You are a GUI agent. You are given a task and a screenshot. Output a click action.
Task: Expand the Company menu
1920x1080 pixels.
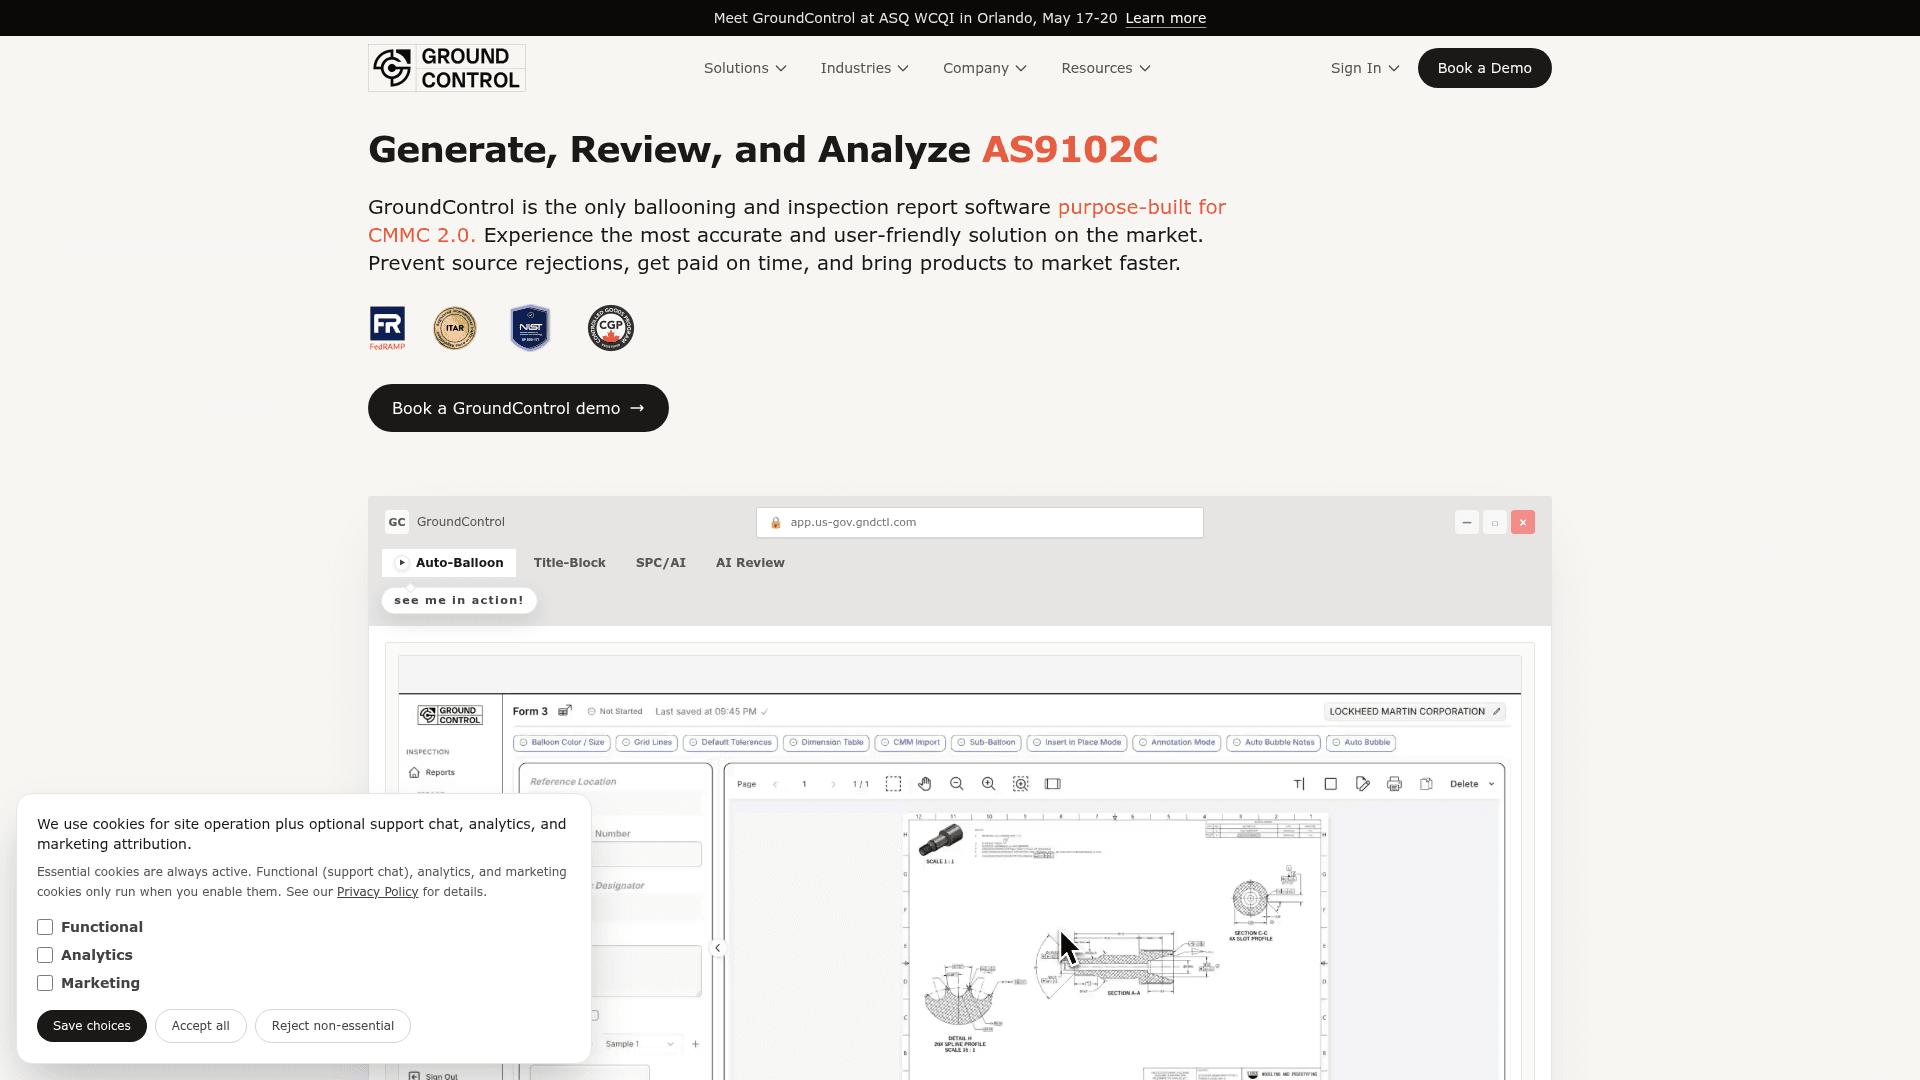984,68
